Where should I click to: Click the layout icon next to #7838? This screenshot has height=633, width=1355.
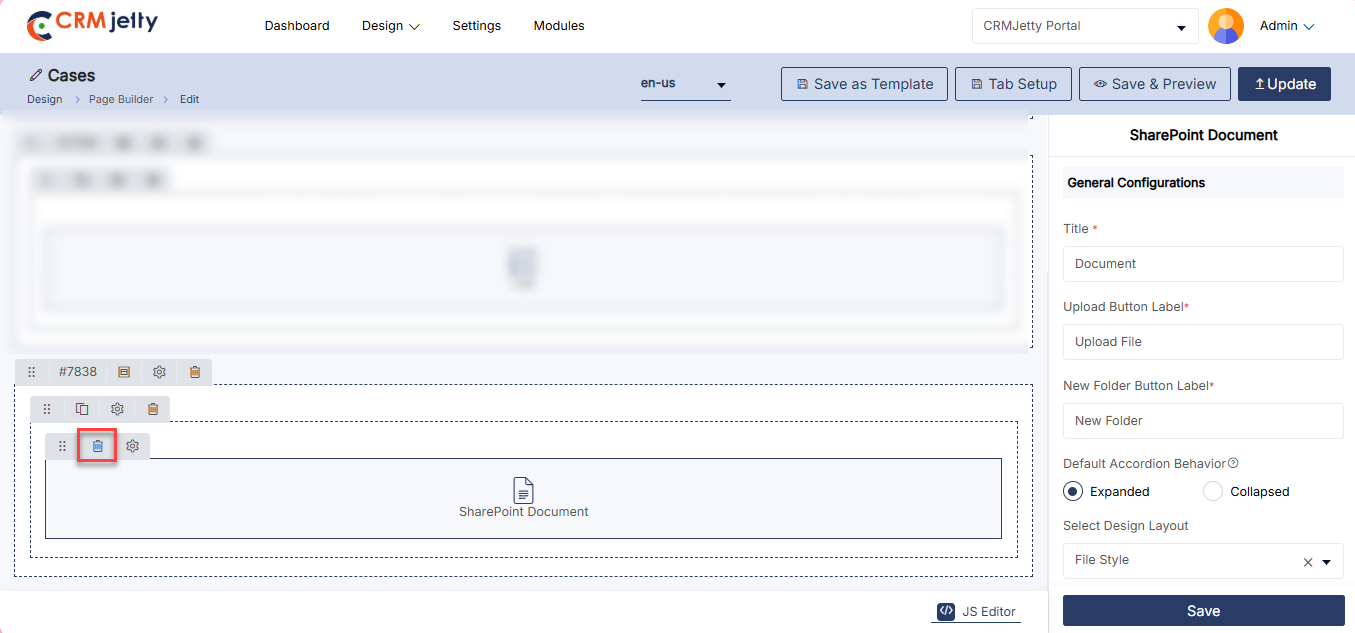click(124, 372)
